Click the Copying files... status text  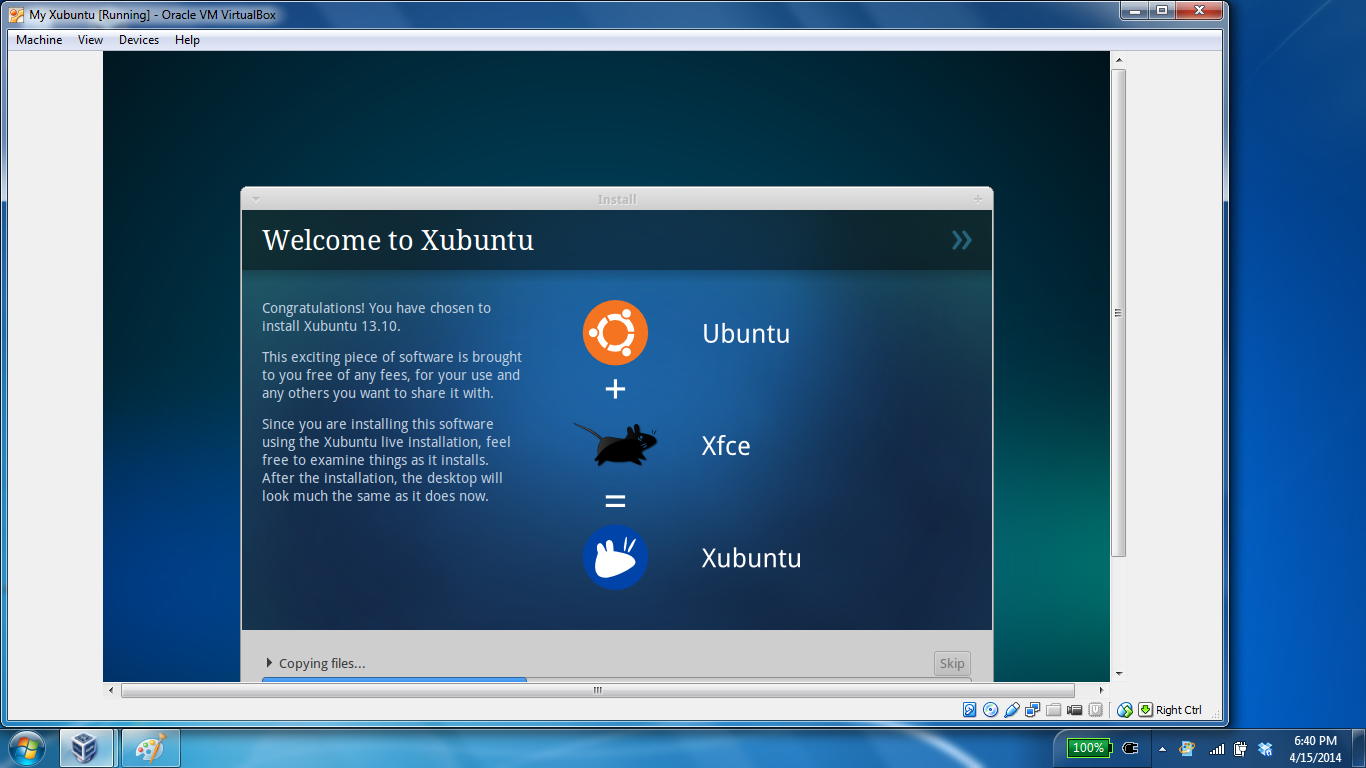coord(322,663)
